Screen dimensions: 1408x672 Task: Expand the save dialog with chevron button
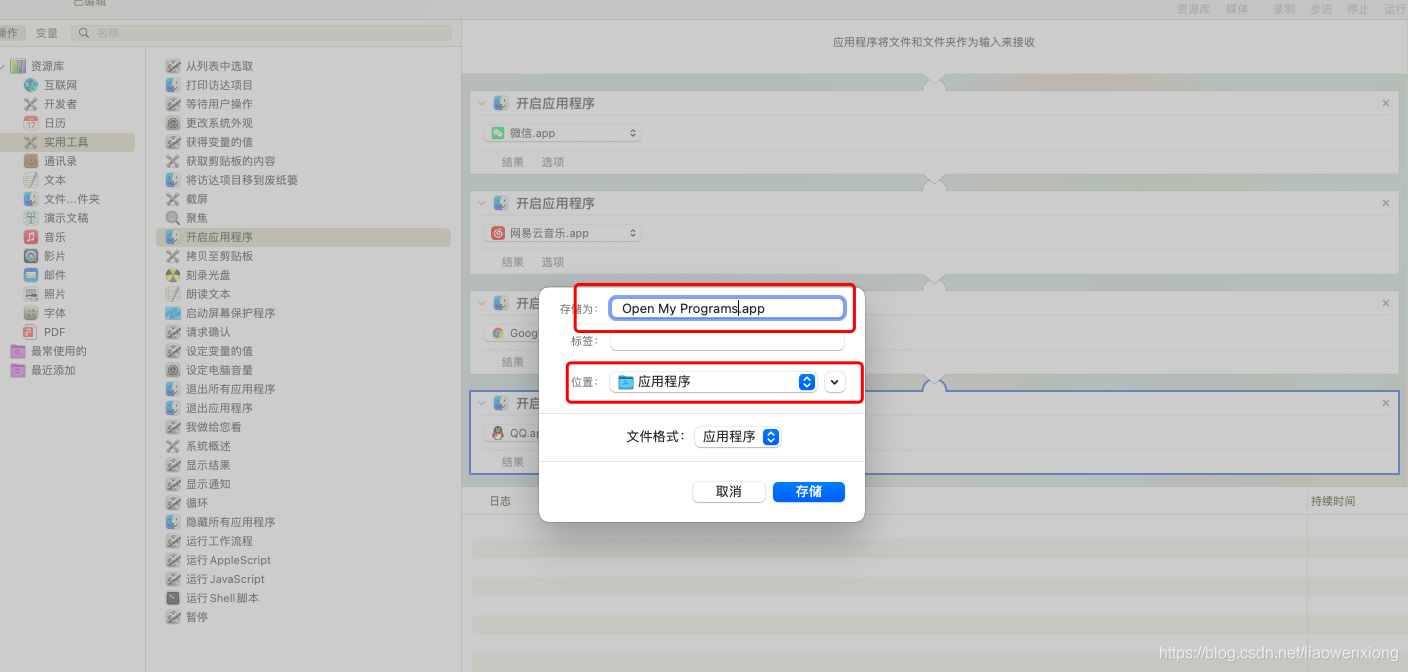(835, 382)
